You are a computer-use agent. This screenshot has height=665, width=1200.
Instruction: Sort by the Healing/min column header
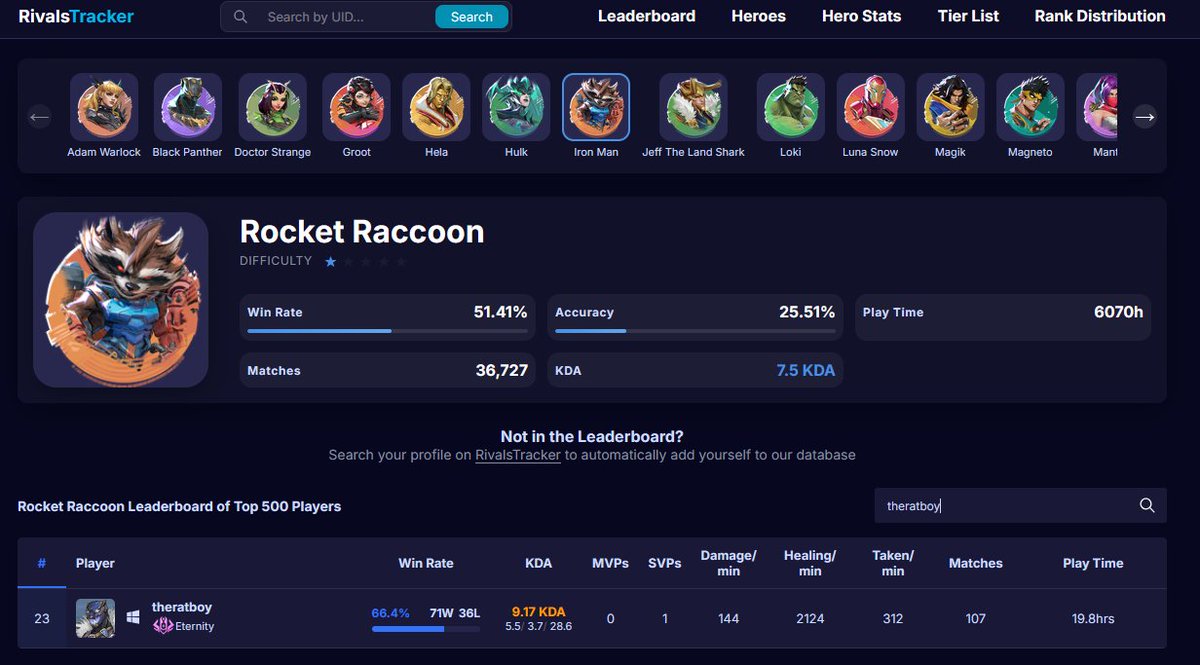click(810, 563)
